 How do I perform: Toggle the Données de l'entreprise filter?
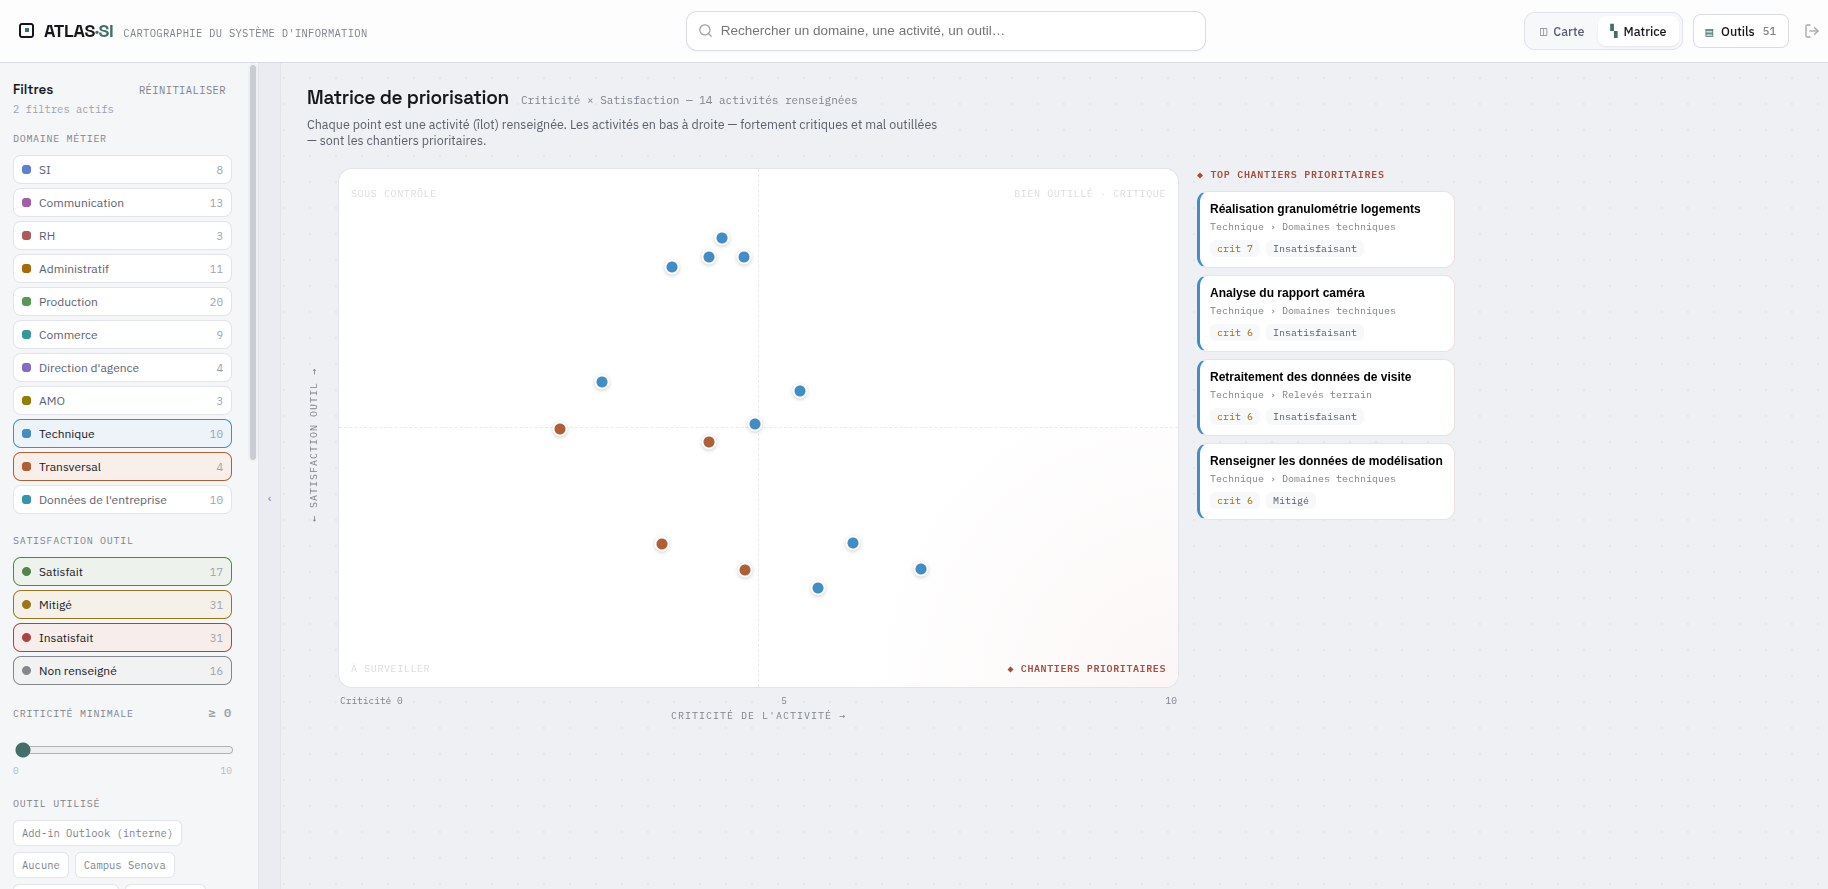[122, 500]
